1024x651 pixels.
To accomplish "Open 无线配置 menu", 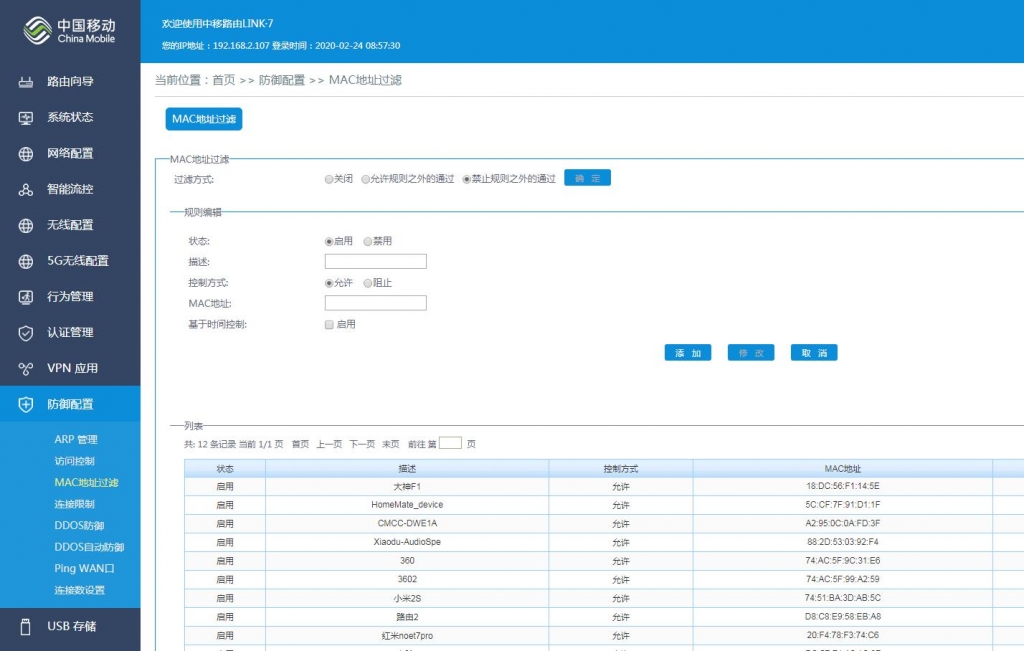I will pyautogui.click(x=70, y=225).
